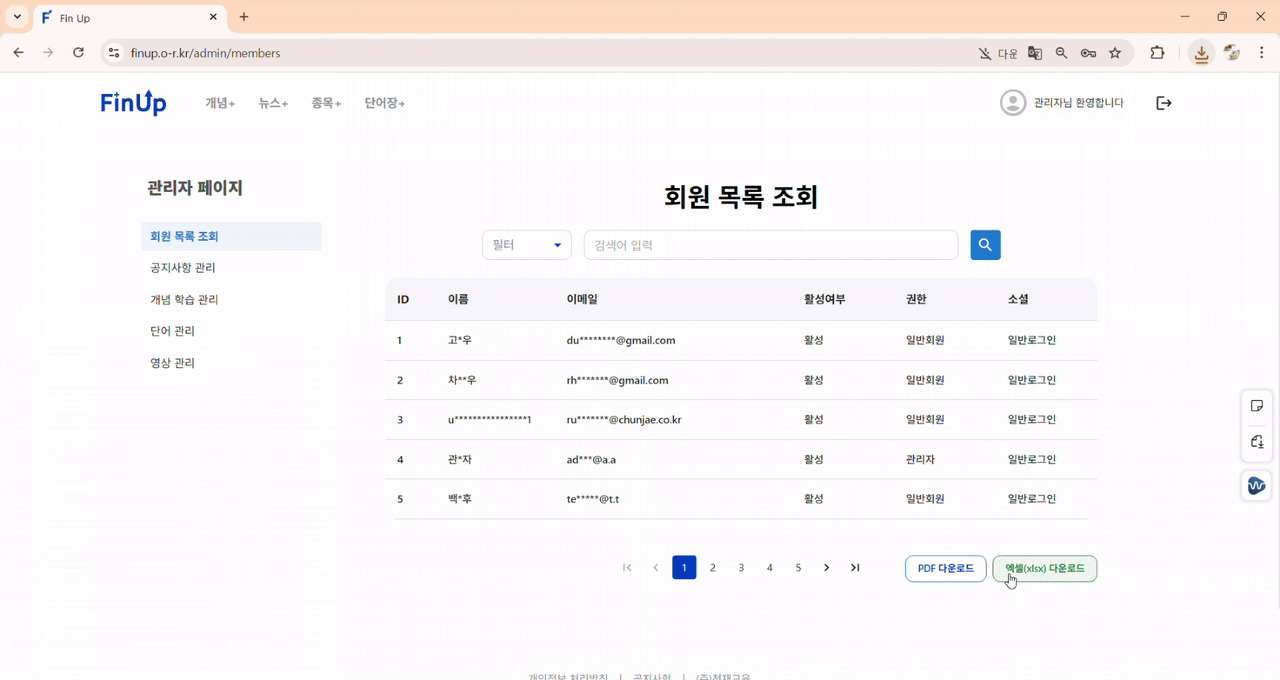1280x680 pixels.
Task: Click the PDF 다운로드 button
Action: [x=945, y=568]
